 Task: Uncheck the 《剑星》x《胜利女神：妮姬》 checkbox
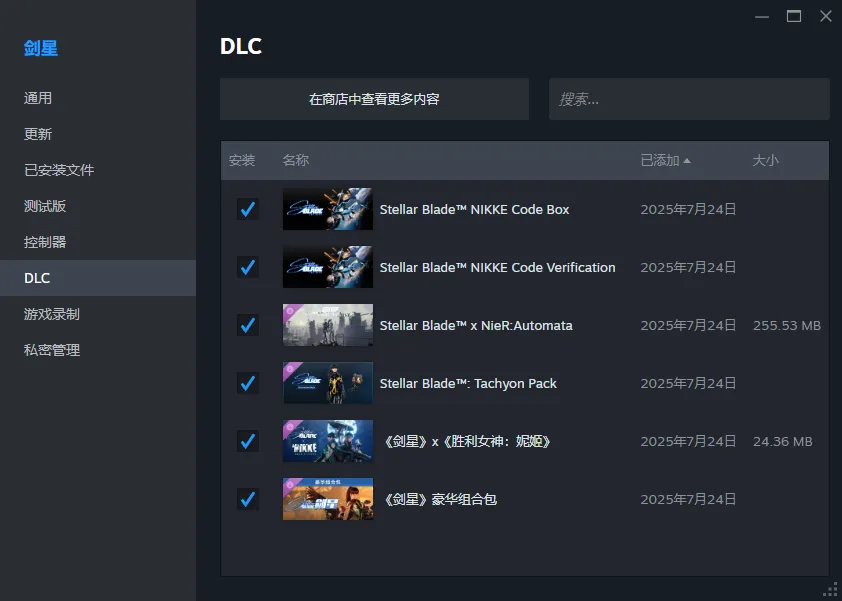247,441
